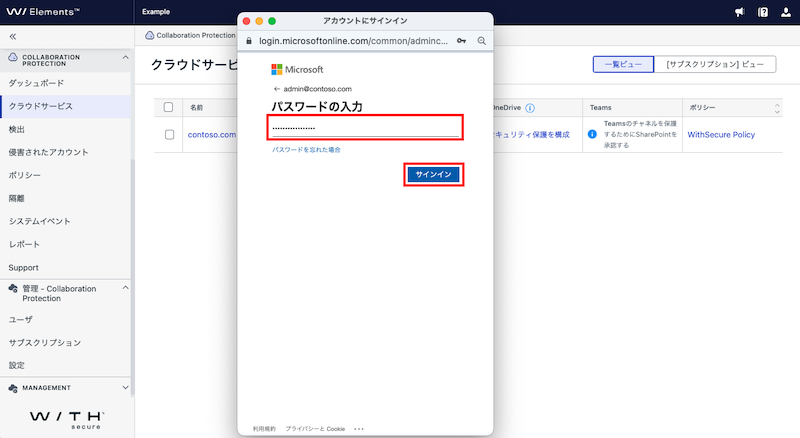Click the 名前 column header

pyautogui.click(x=196, y=108)
